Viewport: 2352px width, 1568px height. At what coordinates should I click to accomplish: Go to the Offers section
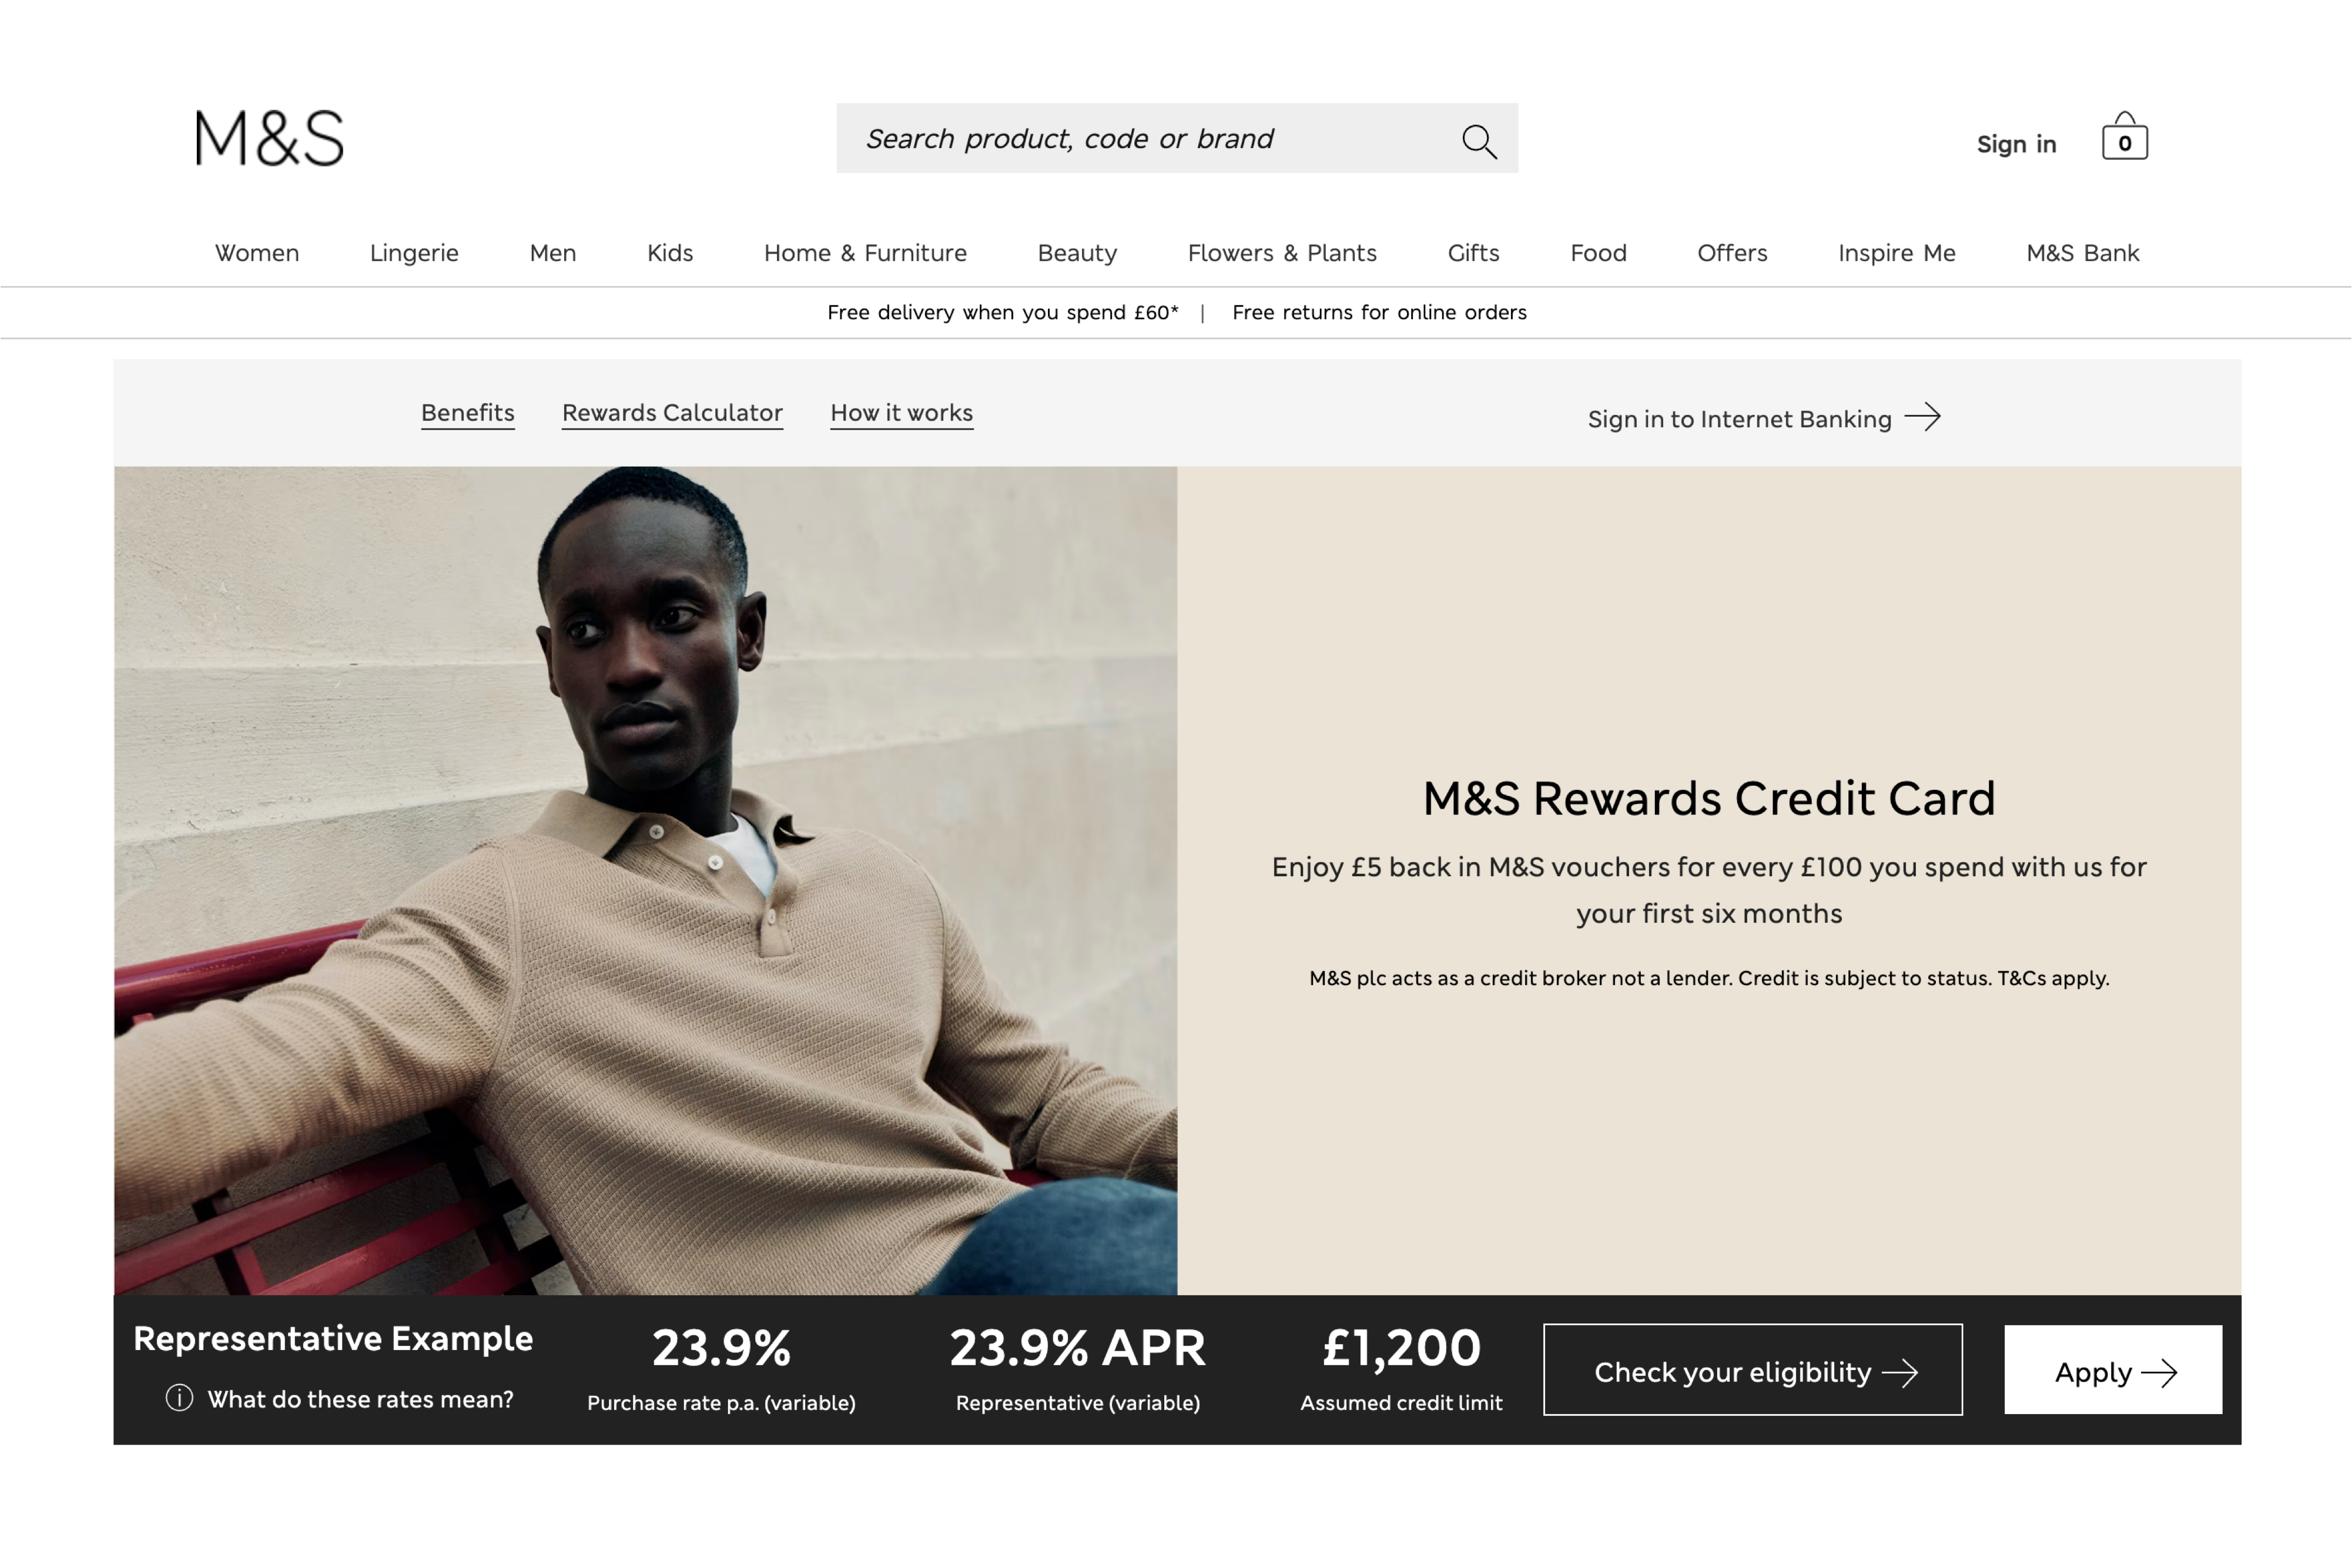[1732, 253]
